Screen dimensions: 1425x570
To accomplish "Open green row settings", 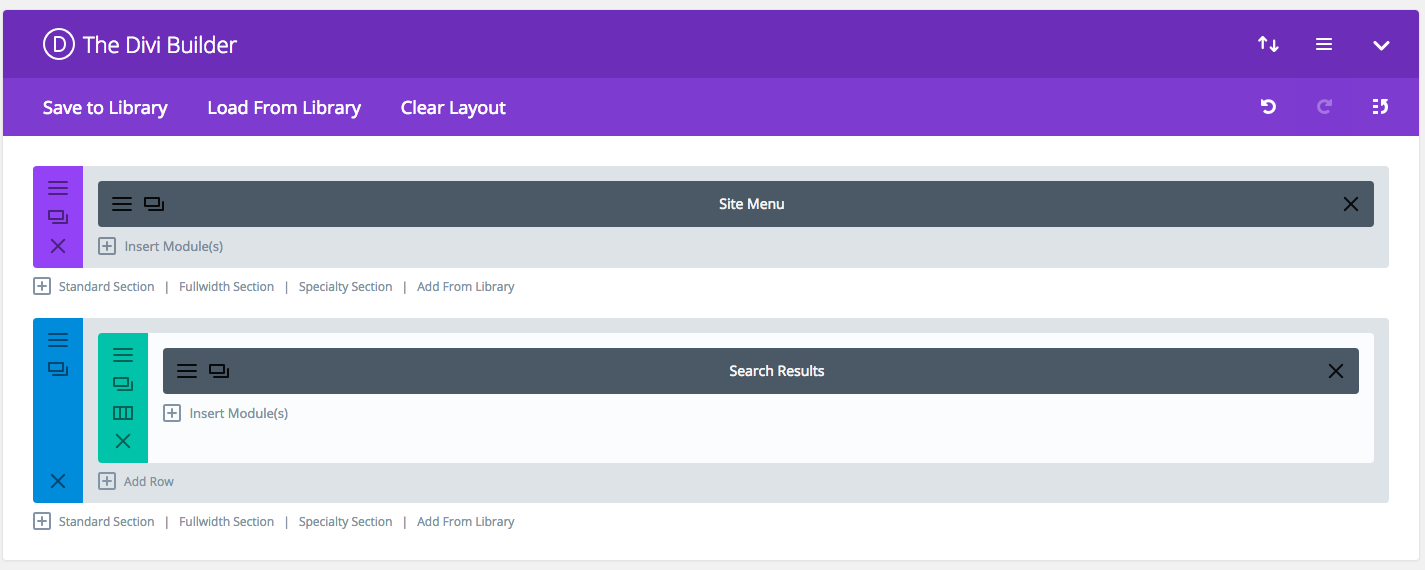I will 123,355.
